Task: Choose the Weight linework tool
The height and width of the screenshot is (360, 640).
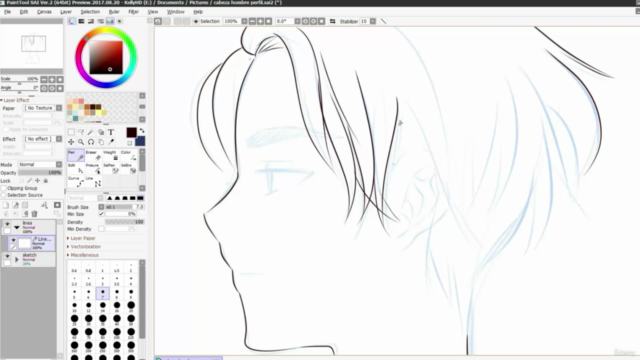Action: (111, 156)
